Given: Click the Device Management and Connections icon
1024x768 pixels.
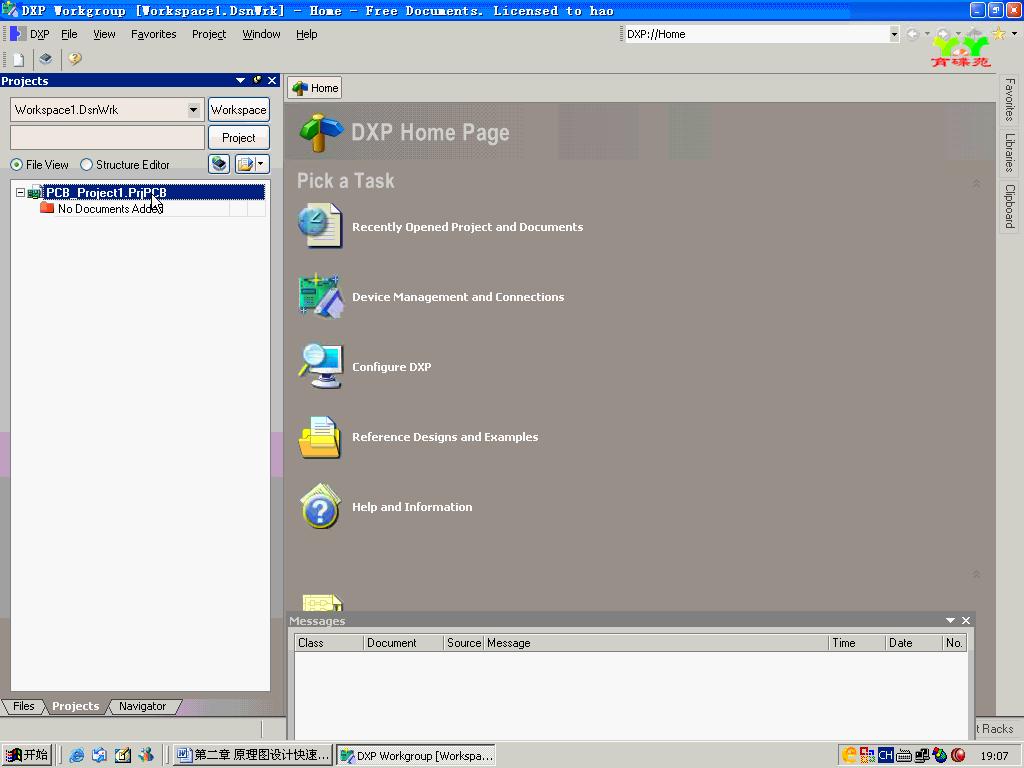Looking at the screenshot, I should (320, 296).
